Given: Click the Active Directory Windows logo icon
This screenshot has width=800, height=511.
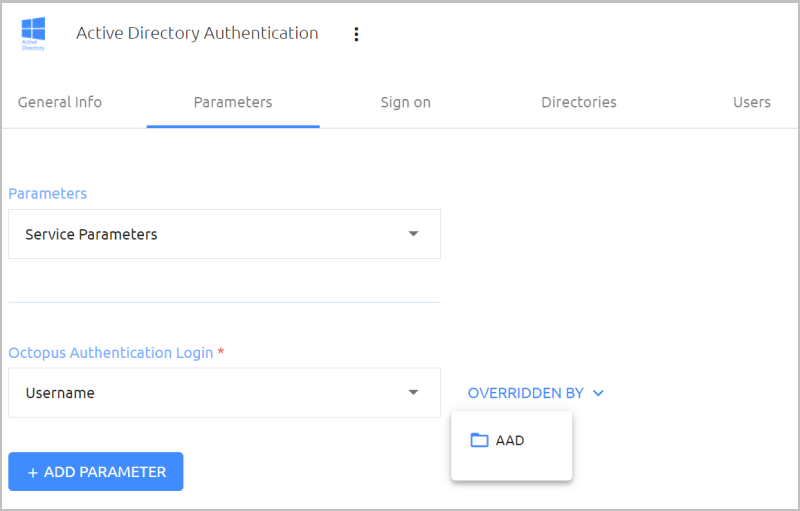Looking at the screenshot, I should 33,34.
